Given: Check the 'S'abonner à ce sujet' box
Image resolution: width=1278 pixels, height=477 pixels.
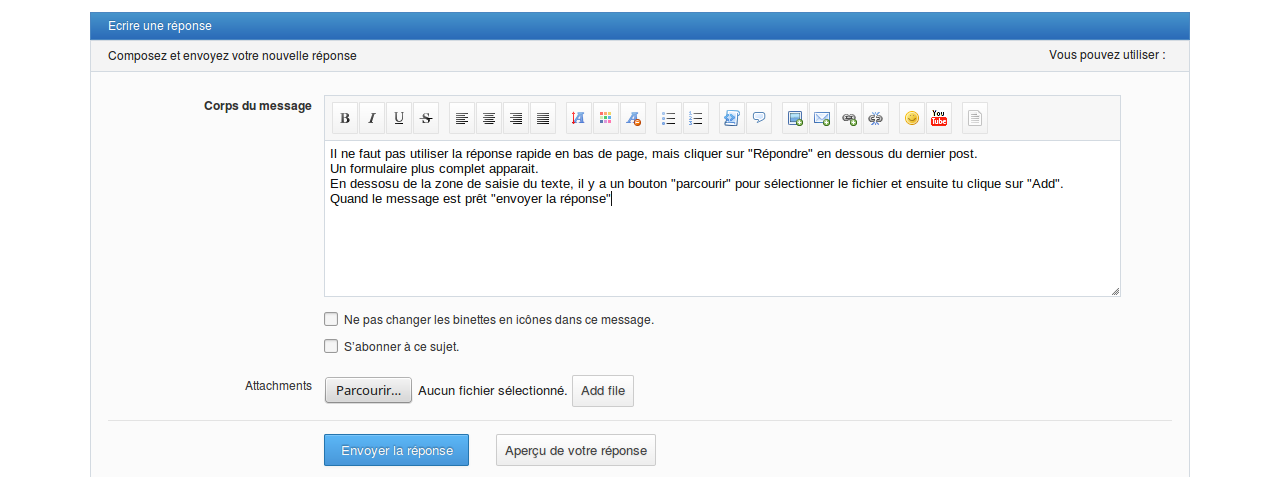Looking at the screenshot, I should click(x=331, y=347).
